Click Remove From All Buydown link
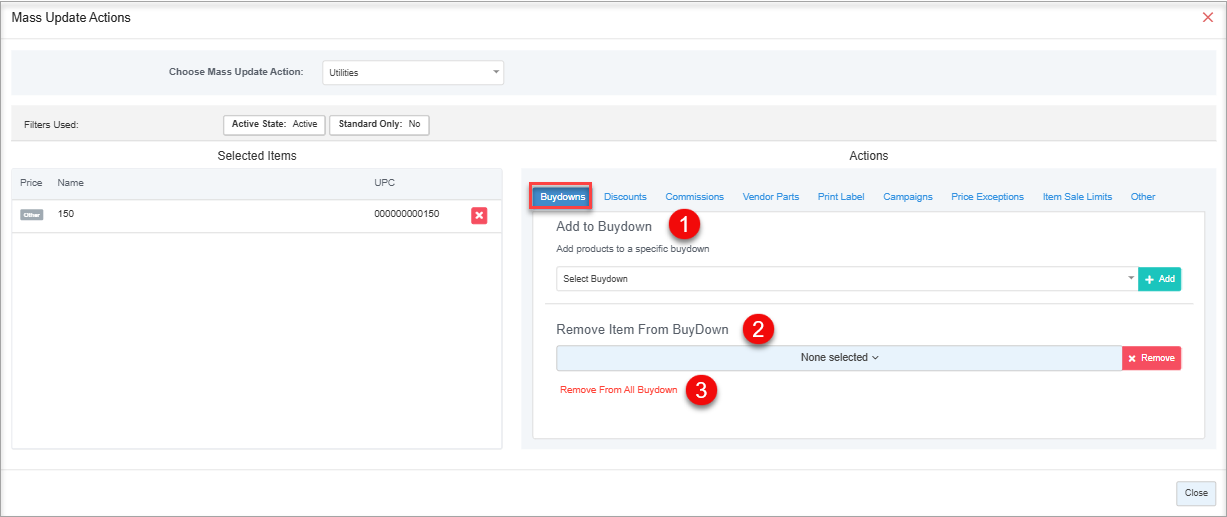The image size is (1227, 517). 618,390
